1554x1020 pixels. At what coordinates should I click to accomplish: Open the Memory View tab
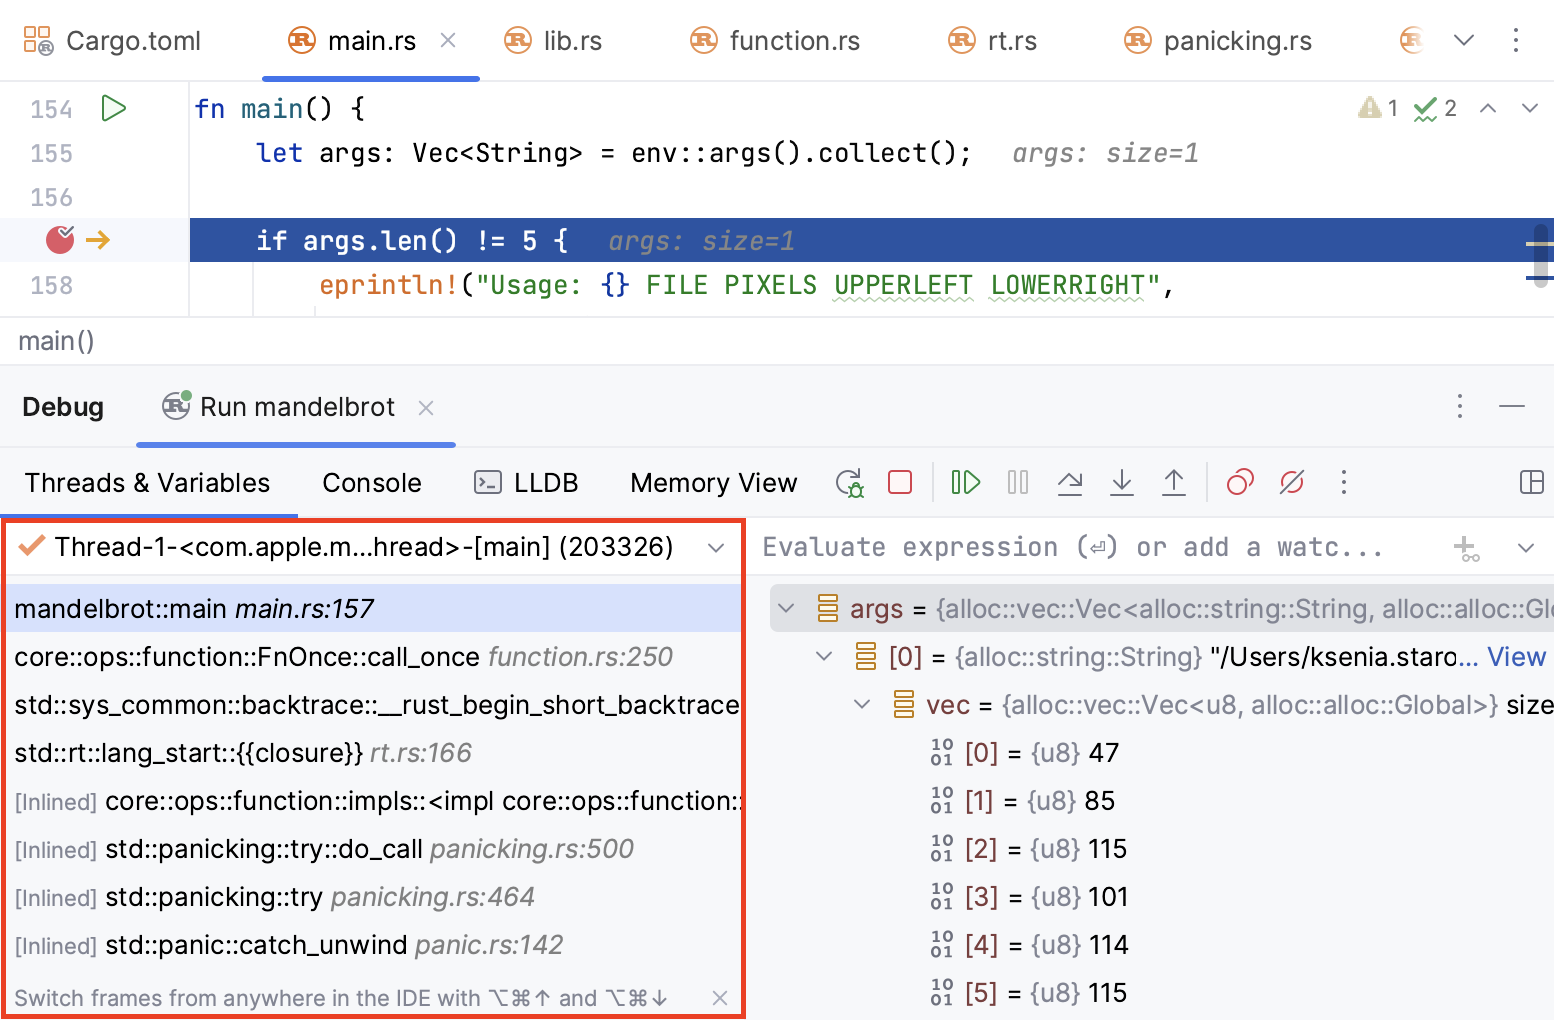coord(714,483)
